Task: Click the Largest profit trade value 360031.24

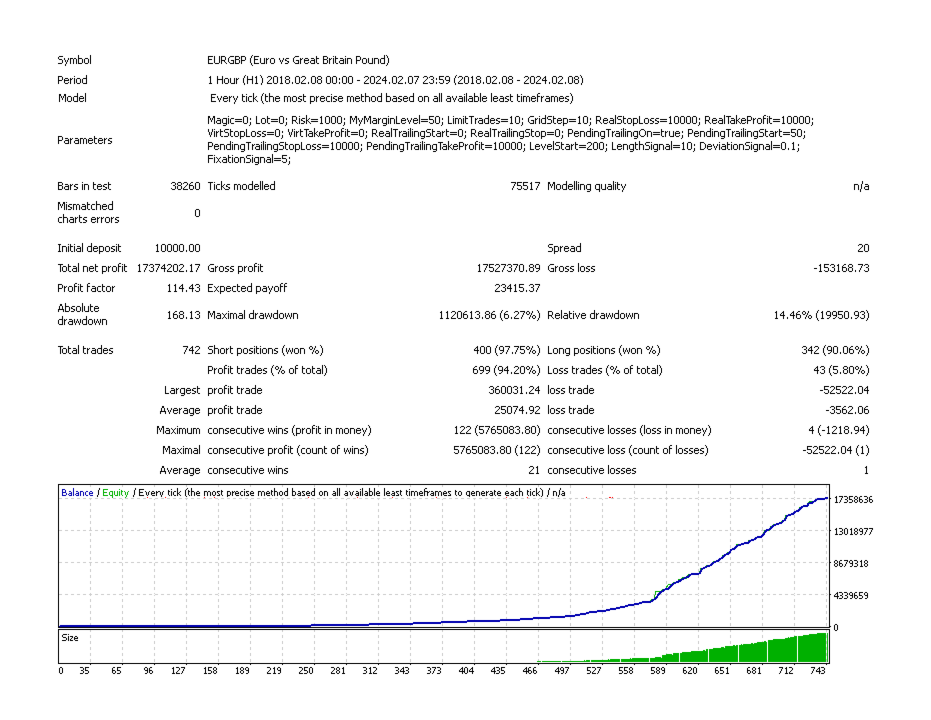Action: coord(514,390)
